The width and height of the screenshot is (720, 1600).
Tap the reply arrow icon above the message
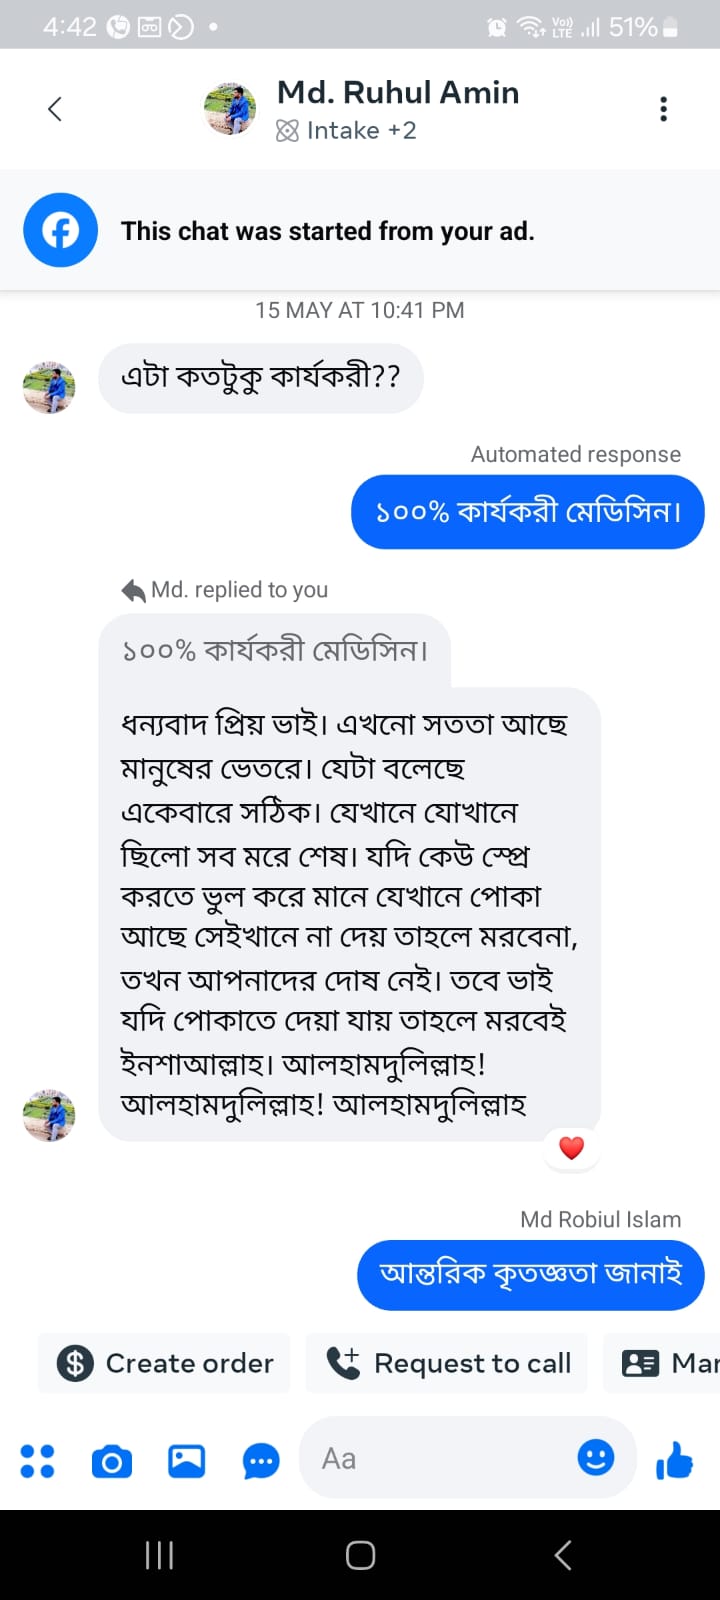coord(133,590)
